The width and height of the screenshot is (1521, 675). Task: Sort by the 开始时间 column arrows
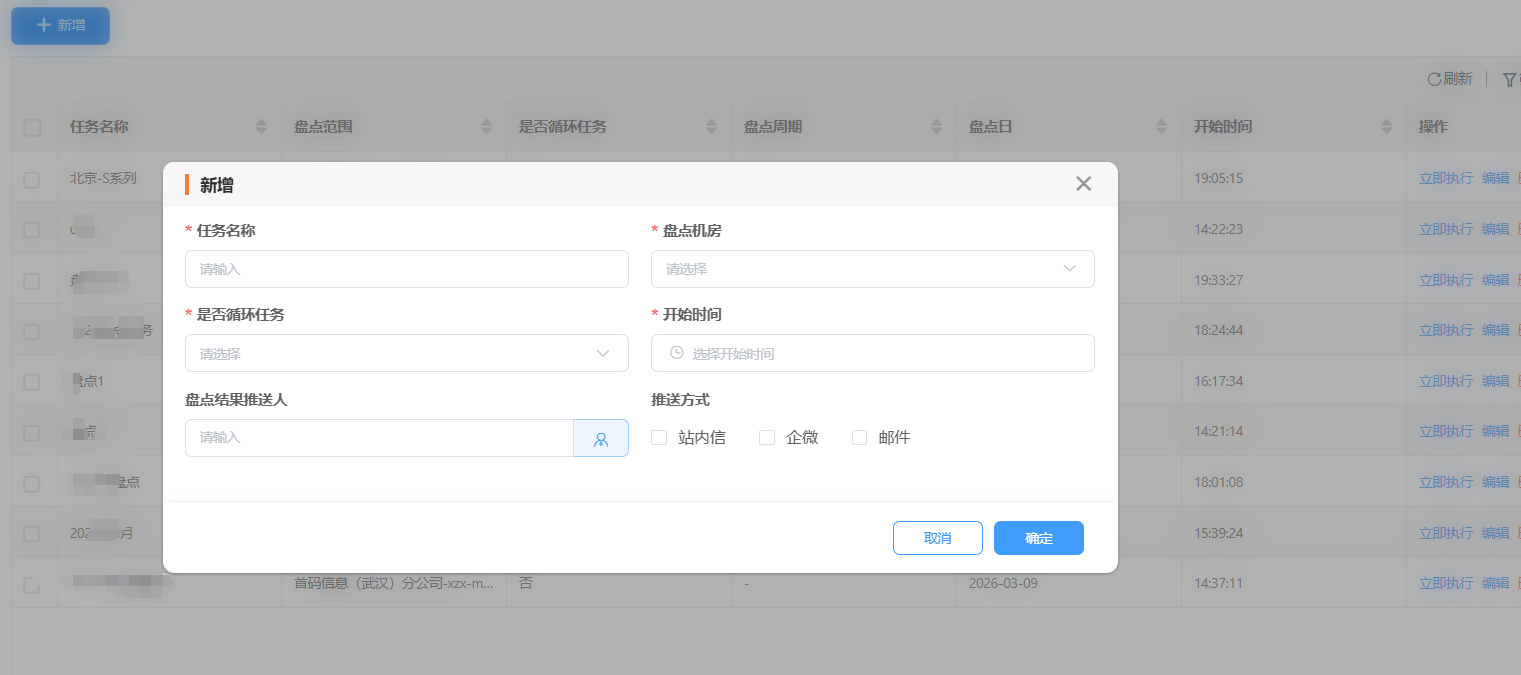(1387, 127)
